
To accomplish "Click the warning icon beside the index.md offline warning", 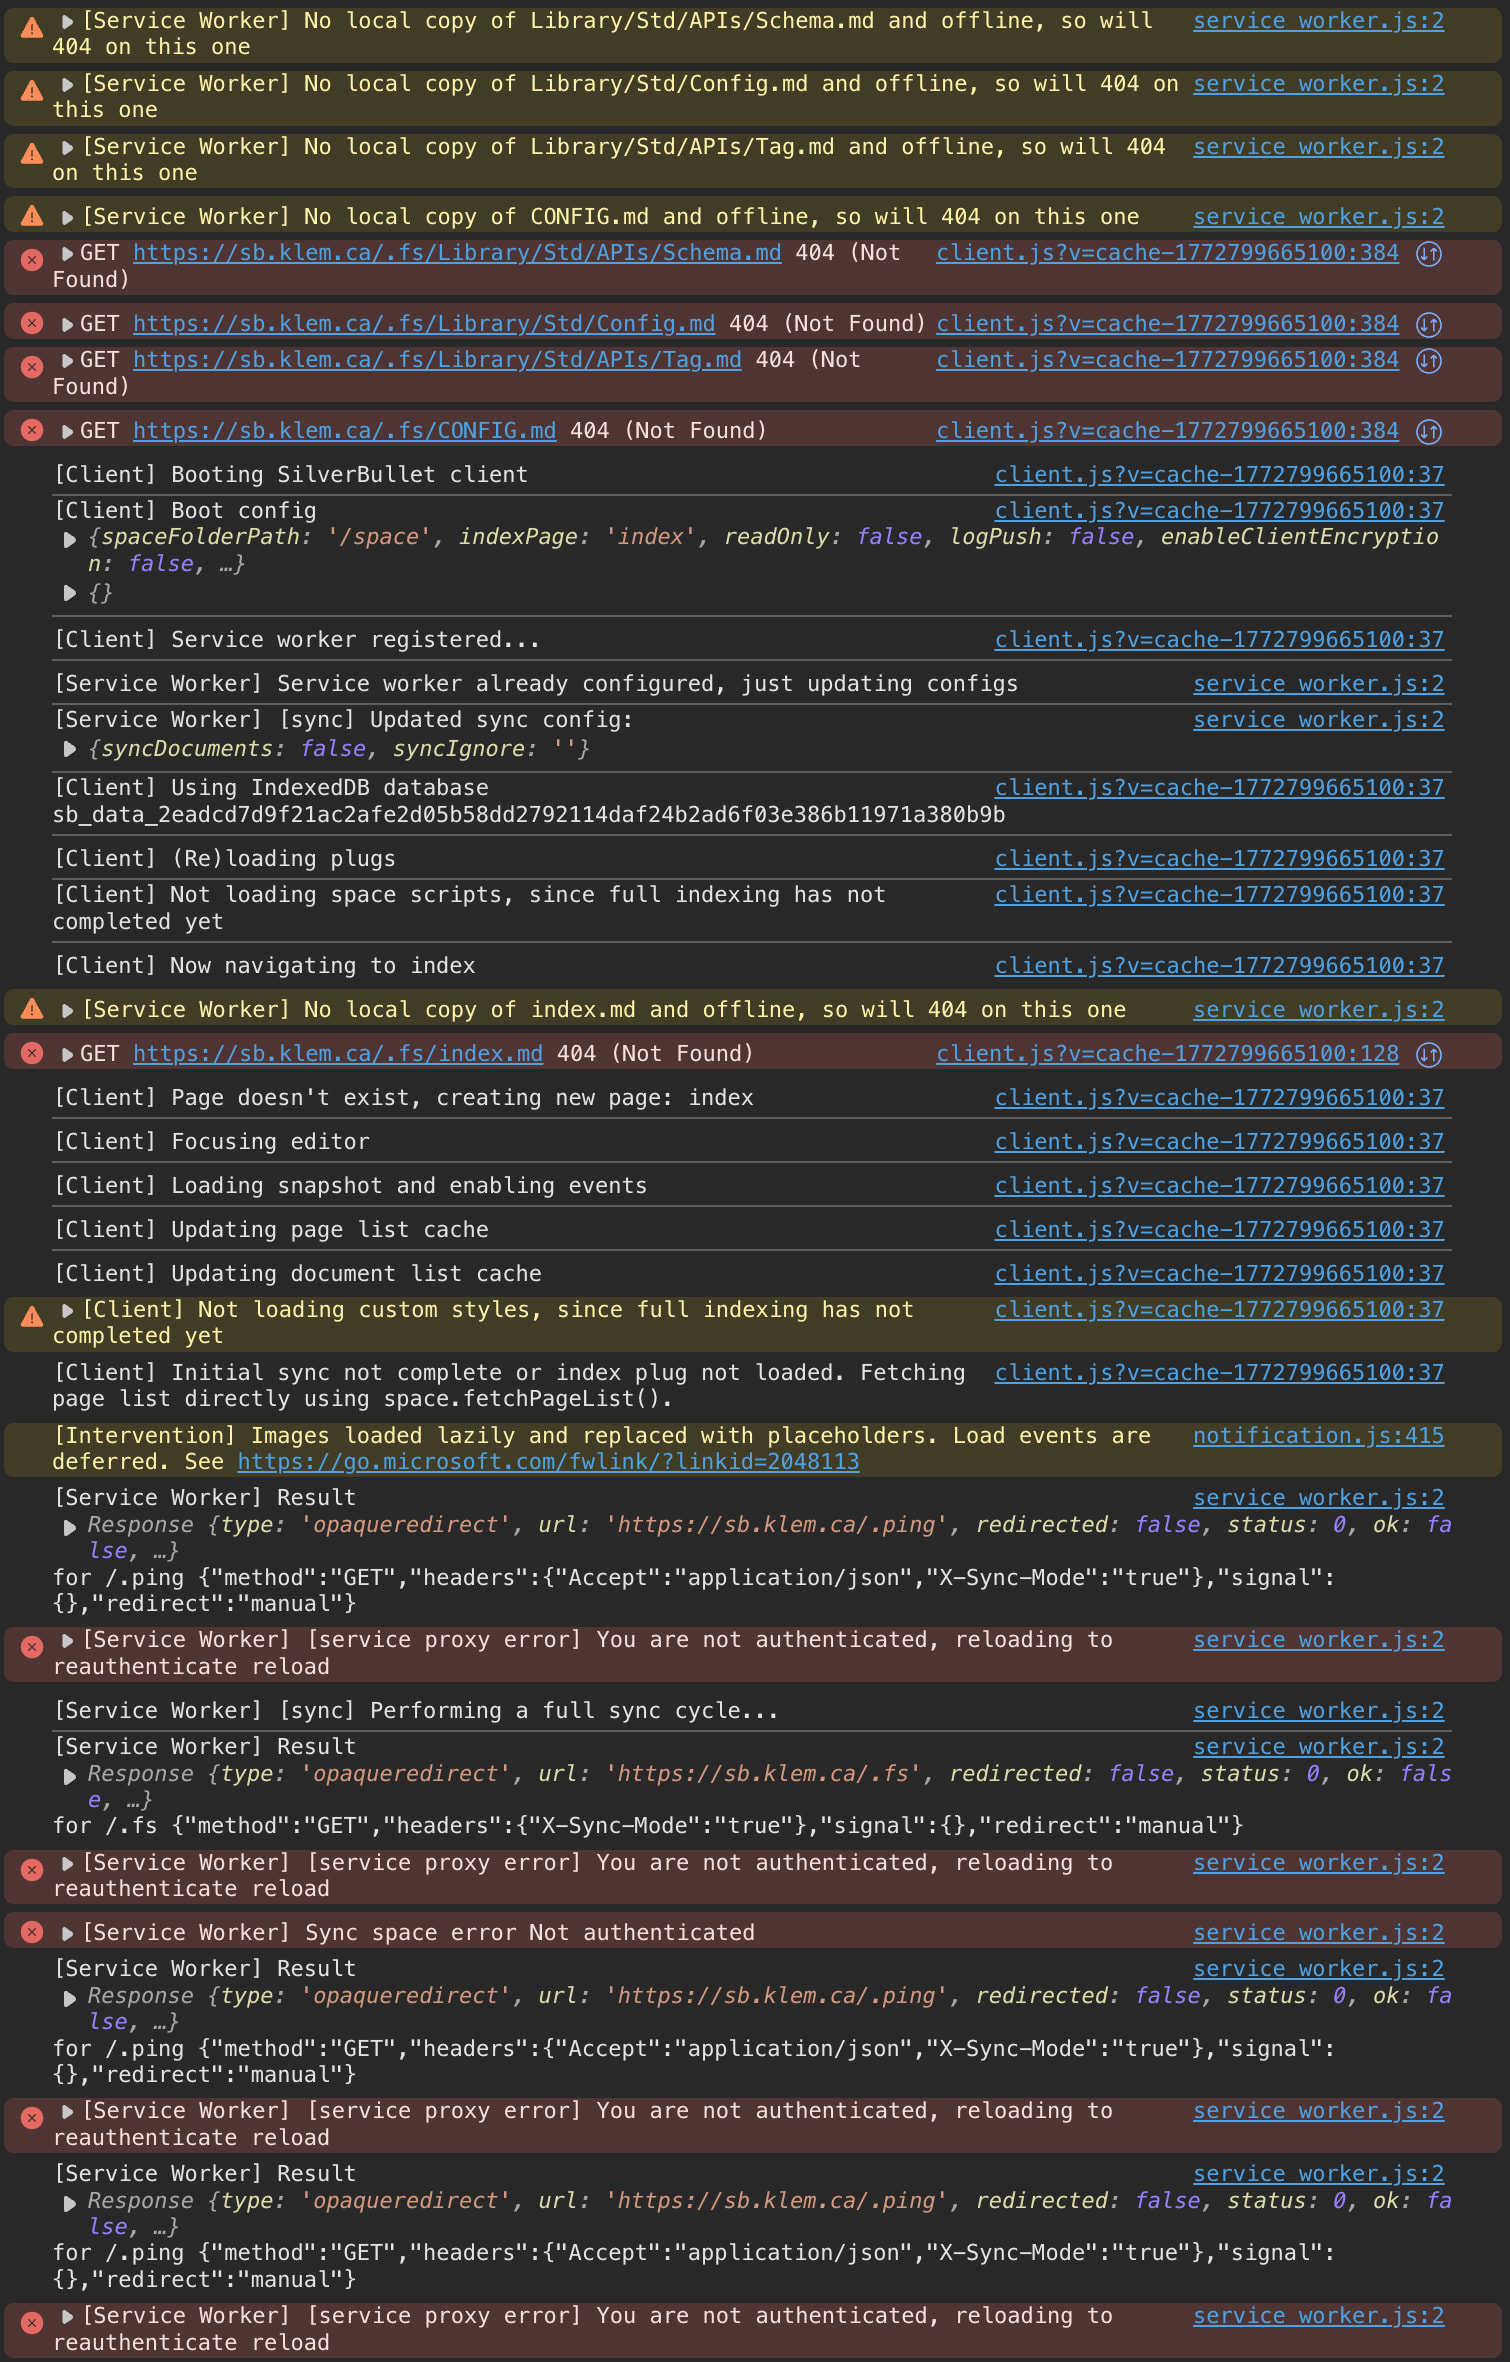I will 32,1009.
